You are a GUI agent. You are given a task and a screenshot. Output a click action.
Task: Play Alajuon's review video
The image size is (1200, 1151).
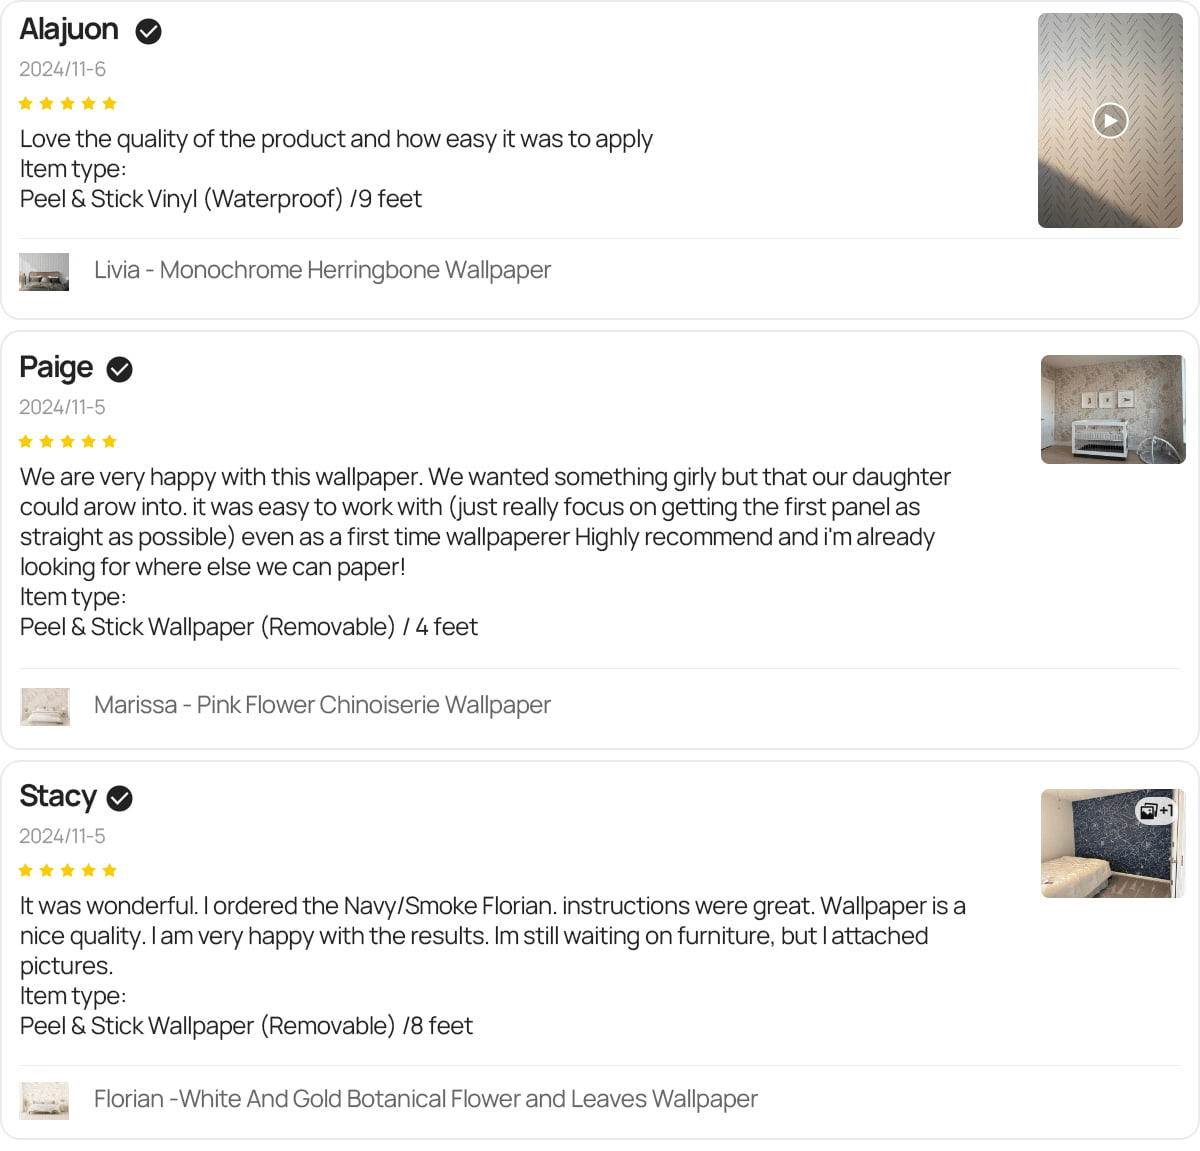[x=1110, y=120]
